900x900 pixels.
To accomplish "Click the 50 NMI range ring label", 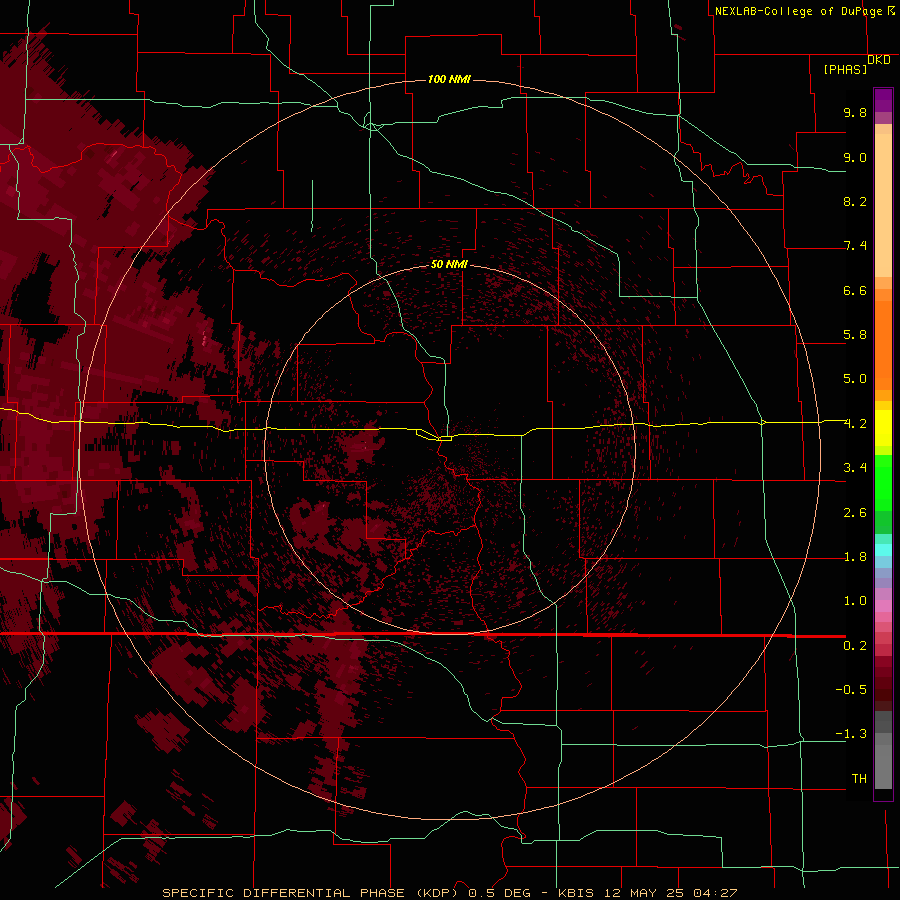I will coord(449,264).
